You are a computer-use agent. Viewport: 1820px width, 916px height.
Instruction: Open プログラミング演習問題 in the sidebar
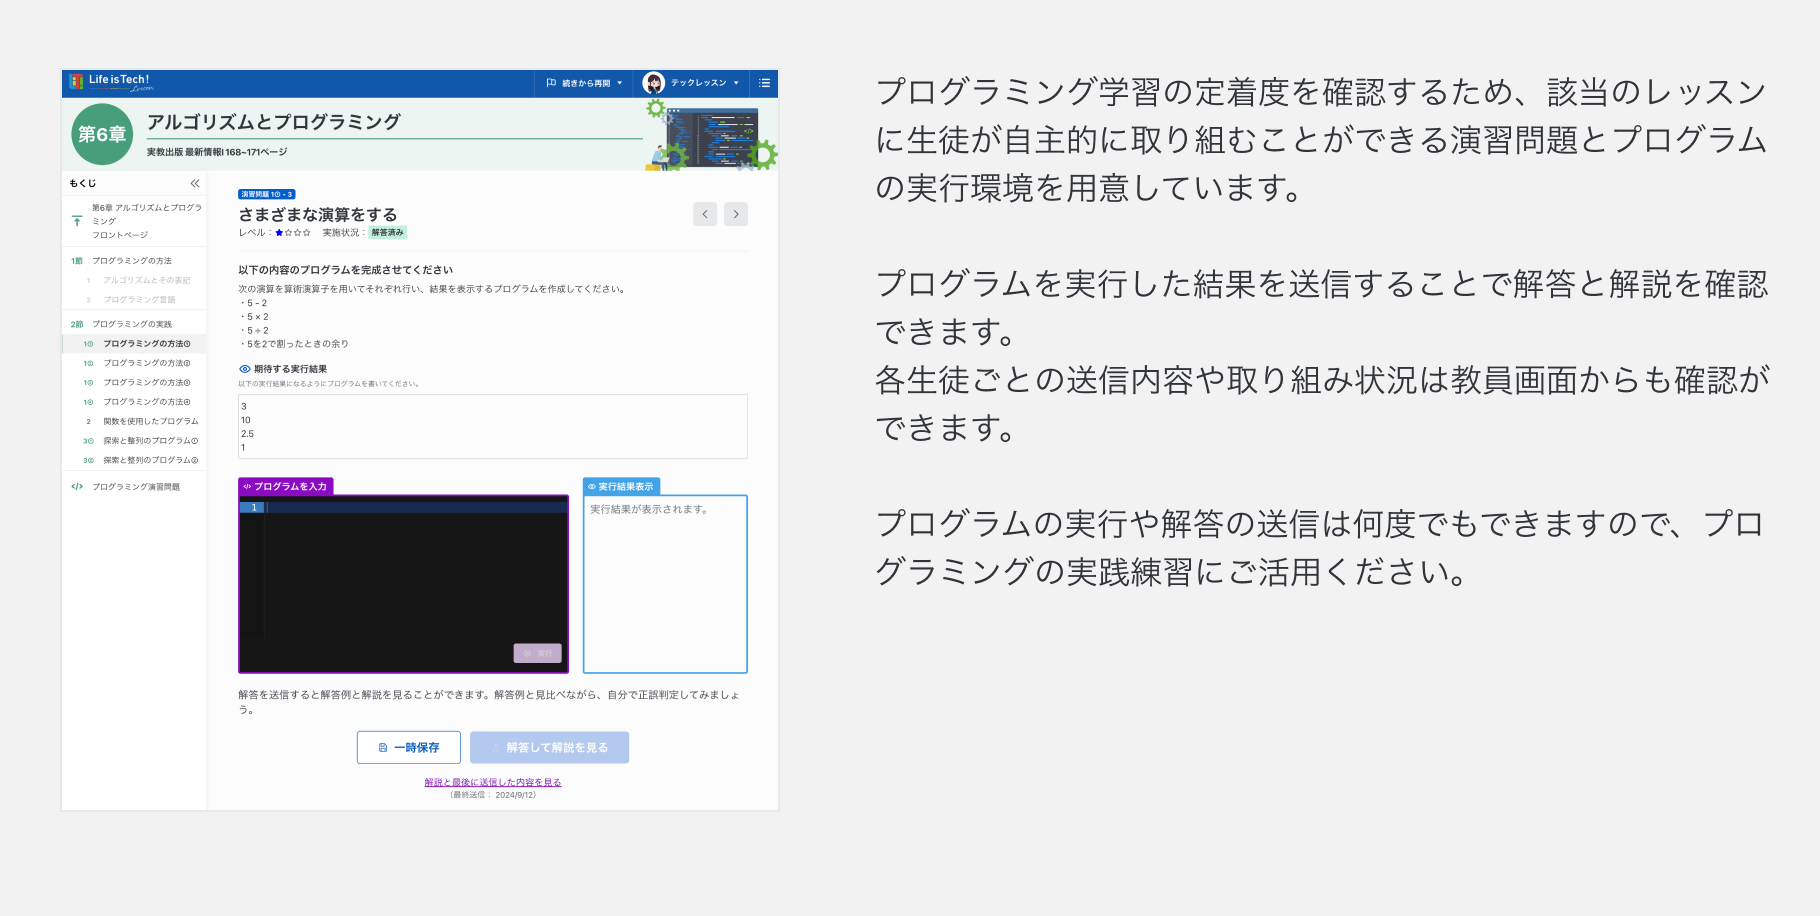point(134,487)
